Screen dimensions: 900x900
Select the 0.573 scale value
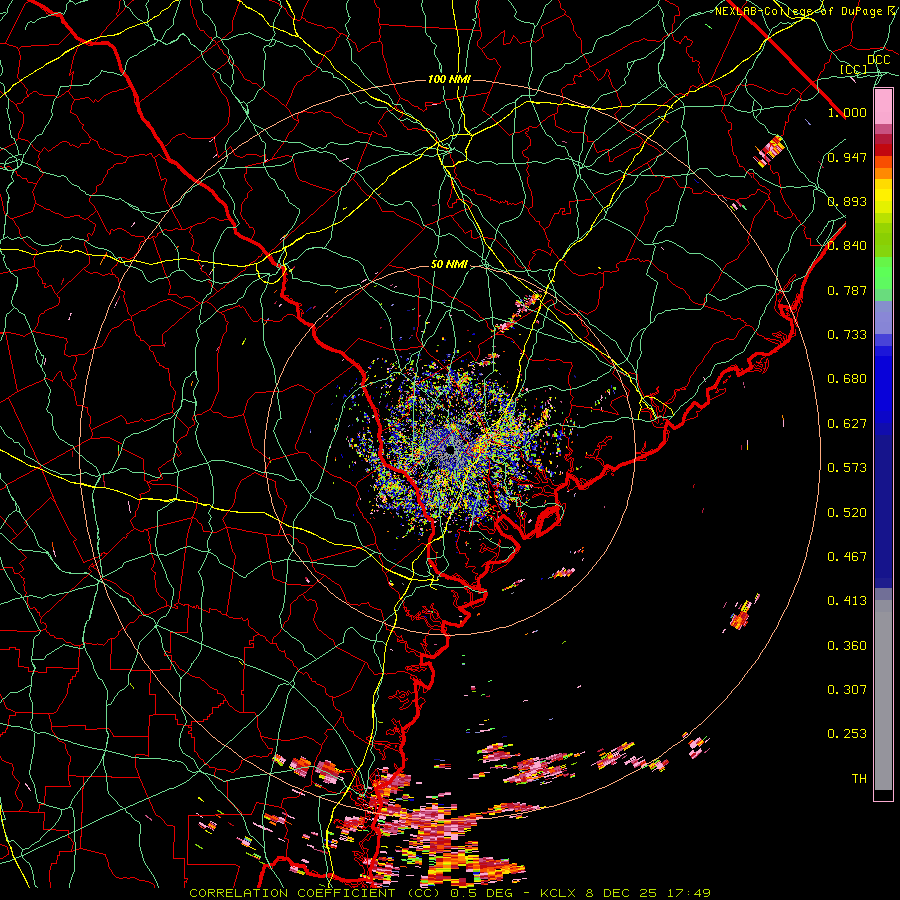847,468
